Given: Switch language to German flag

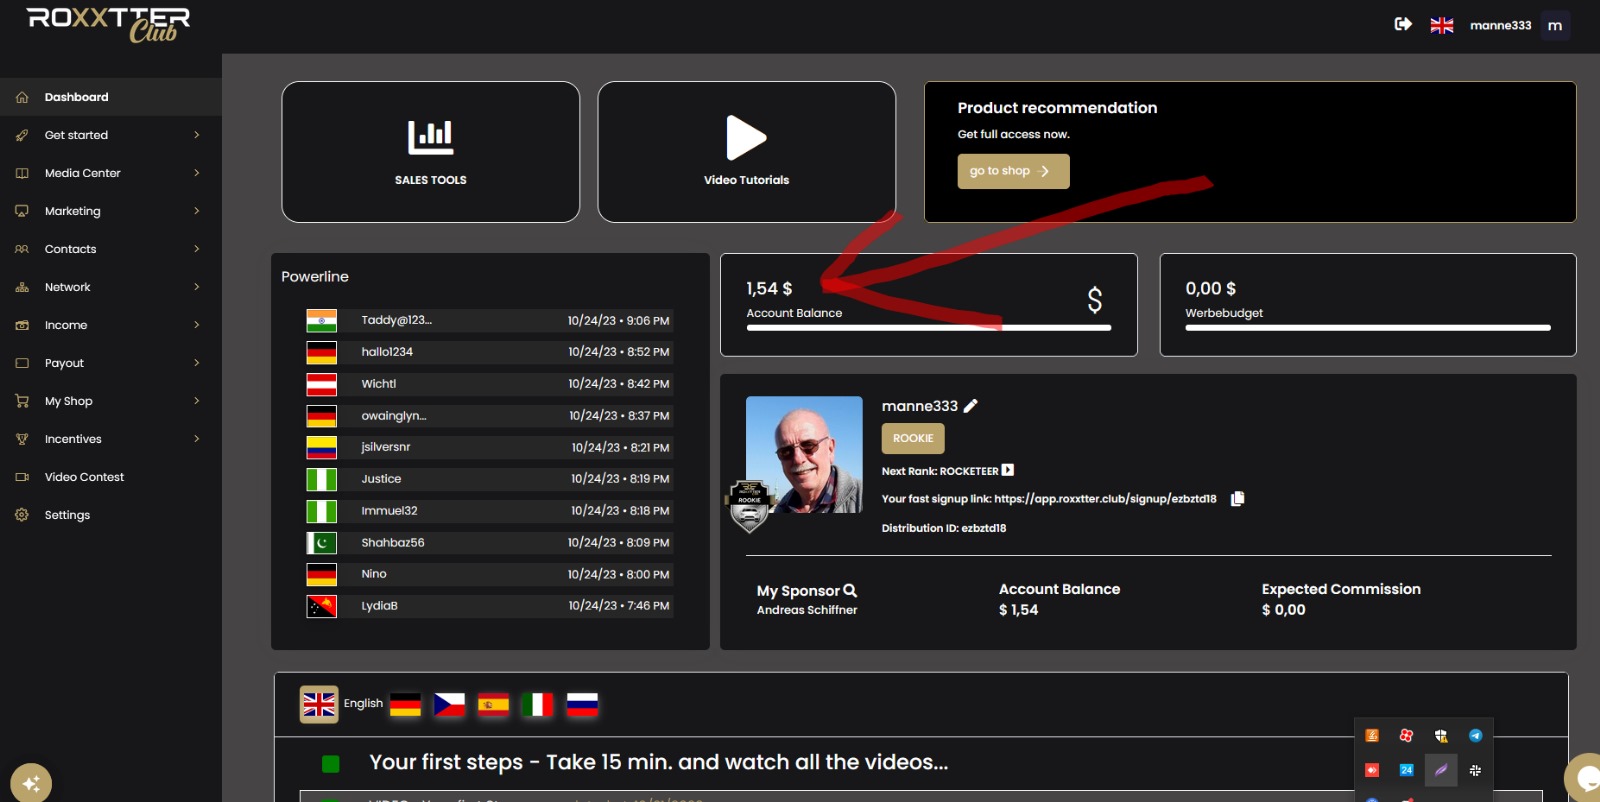Looking at the screenshot, I should point(405,705).
